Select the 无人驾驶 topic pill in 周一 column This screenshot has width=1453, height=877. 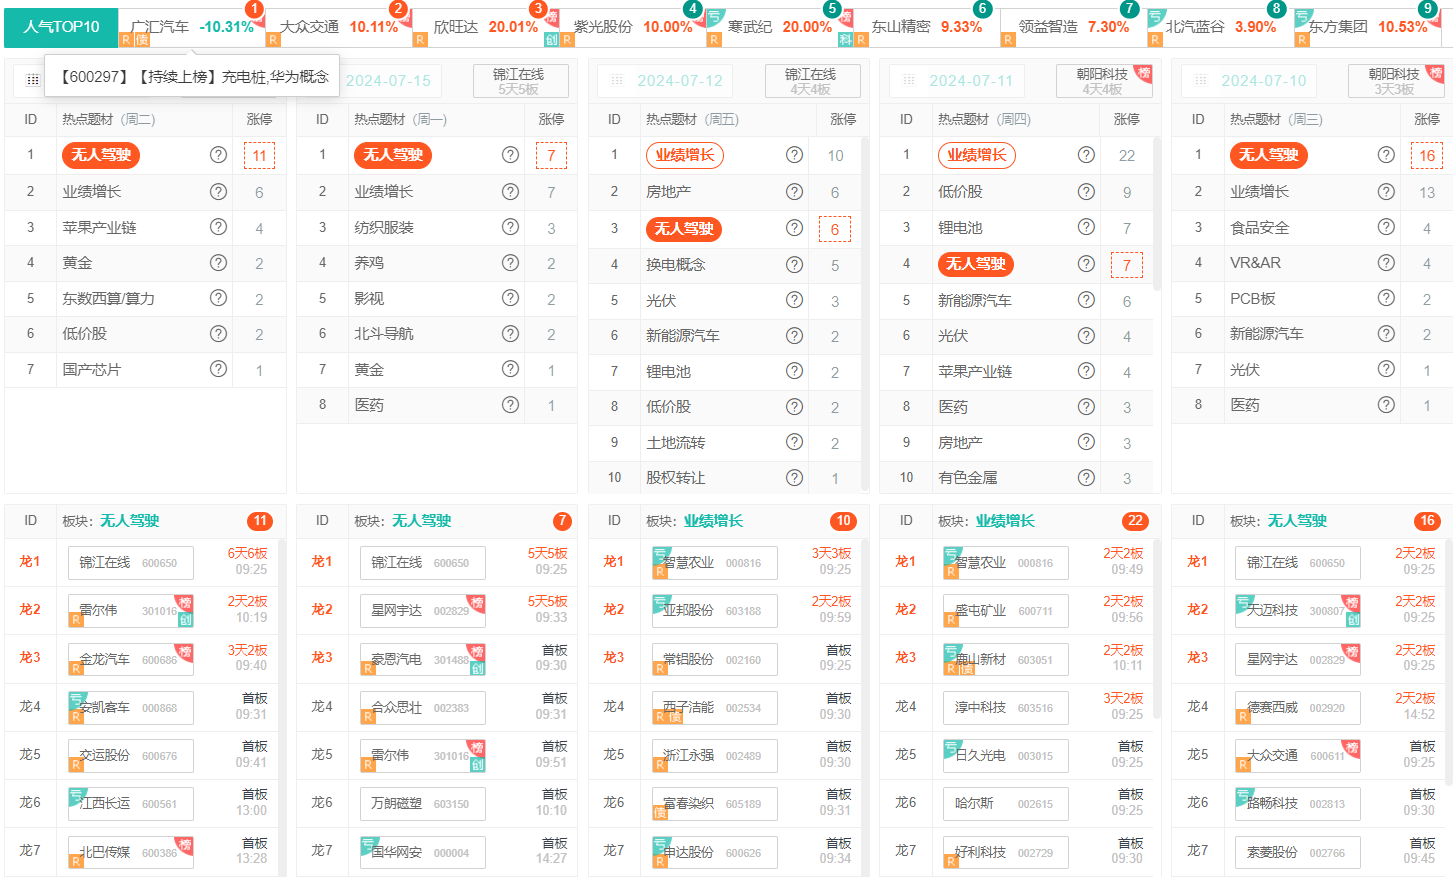pos(393,155)
